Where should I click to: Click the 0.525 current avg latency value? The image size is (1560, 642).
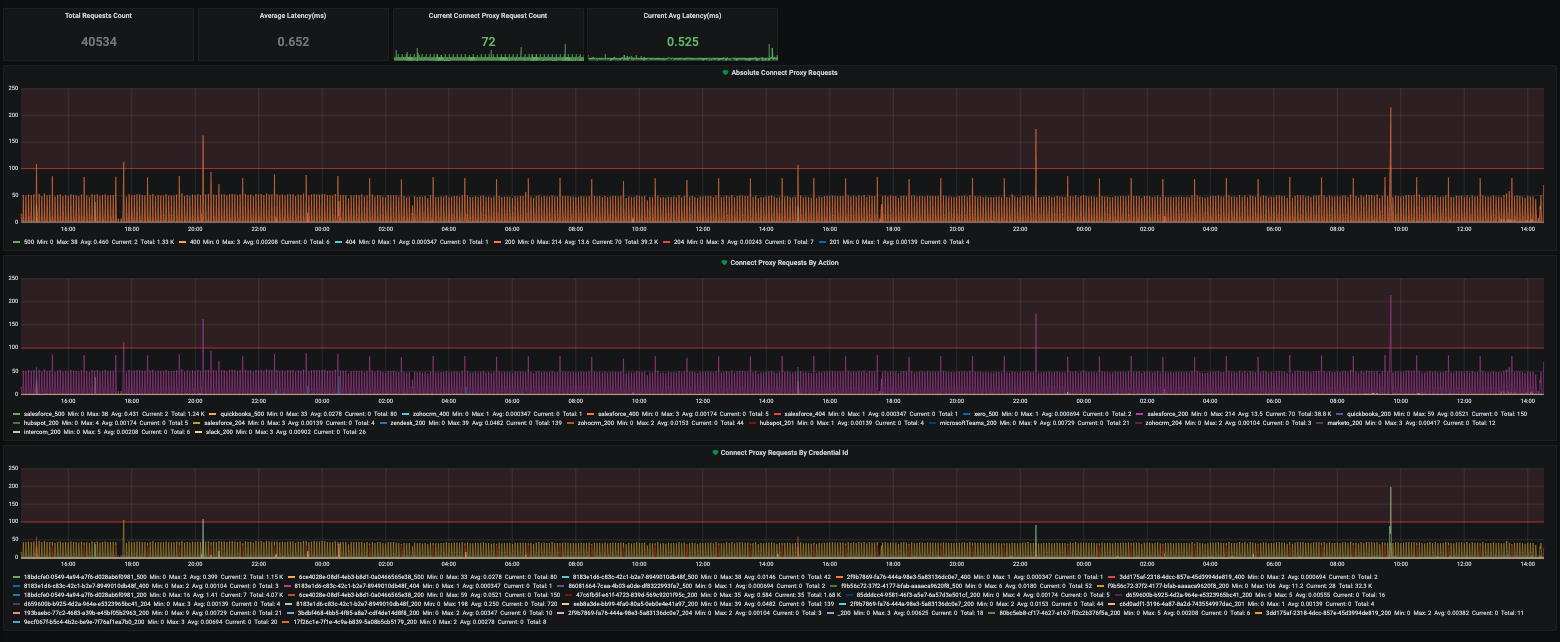click(x=682, y=42)
